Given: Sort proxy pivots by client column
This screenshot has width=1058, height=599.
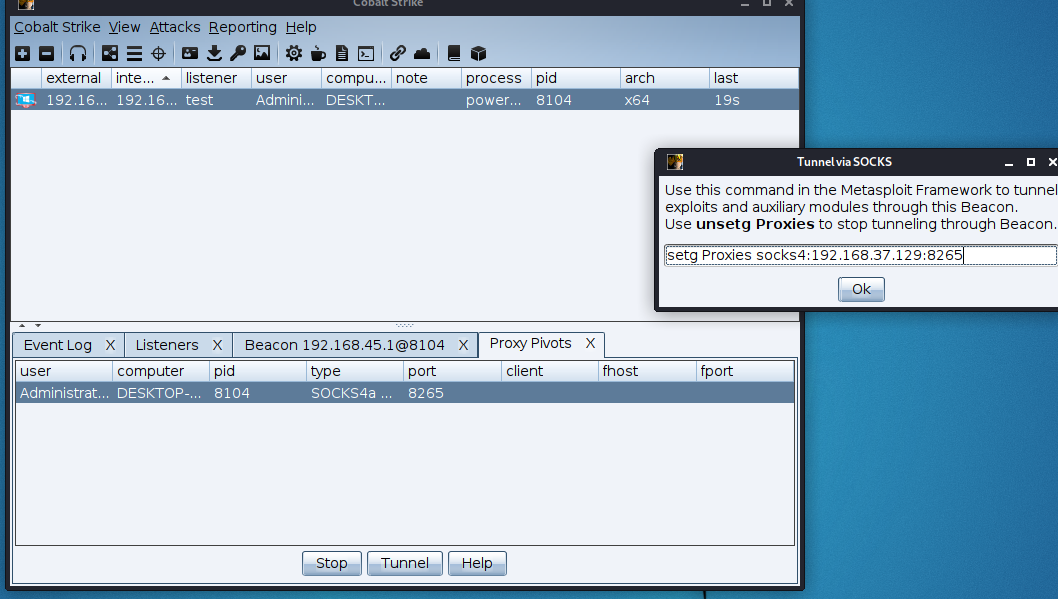Looking at the screenshot, I should tap(549, 372).
